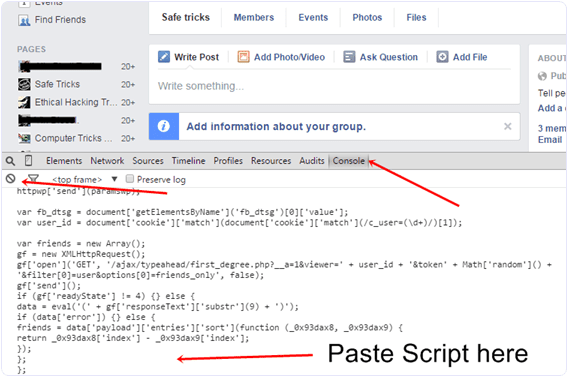Switch to Safe tricks group tab
The height and width of the screenshot is (377, 568).
[x=185, y=17]
